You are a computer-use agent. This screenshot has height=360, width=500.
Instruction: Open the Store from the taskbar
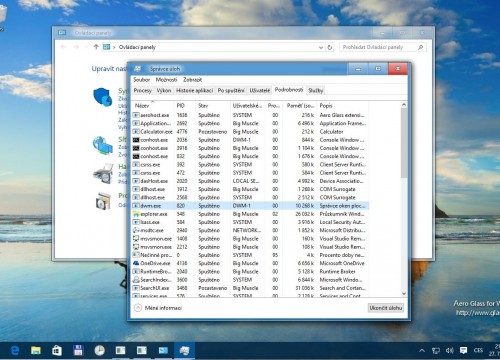pos(57,350)
